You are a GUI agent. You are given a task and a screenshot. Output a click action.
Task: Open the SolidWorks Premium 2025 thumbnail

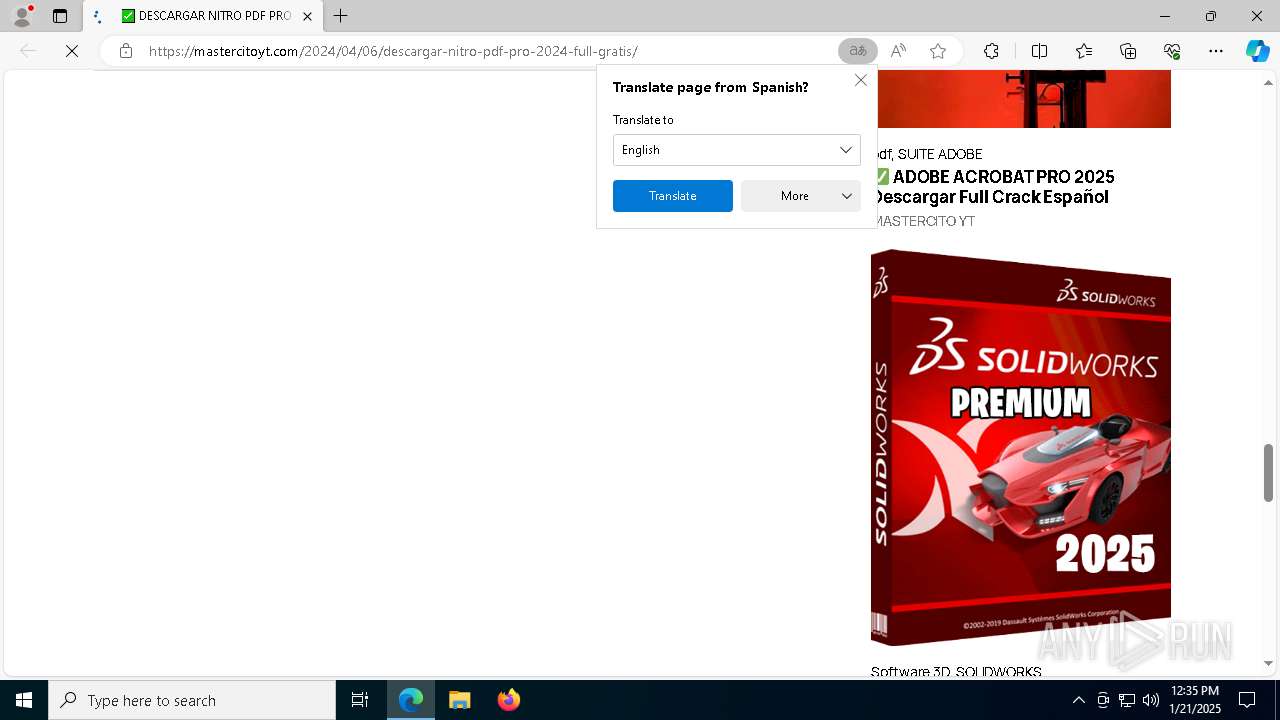[x=1021, y=447]
